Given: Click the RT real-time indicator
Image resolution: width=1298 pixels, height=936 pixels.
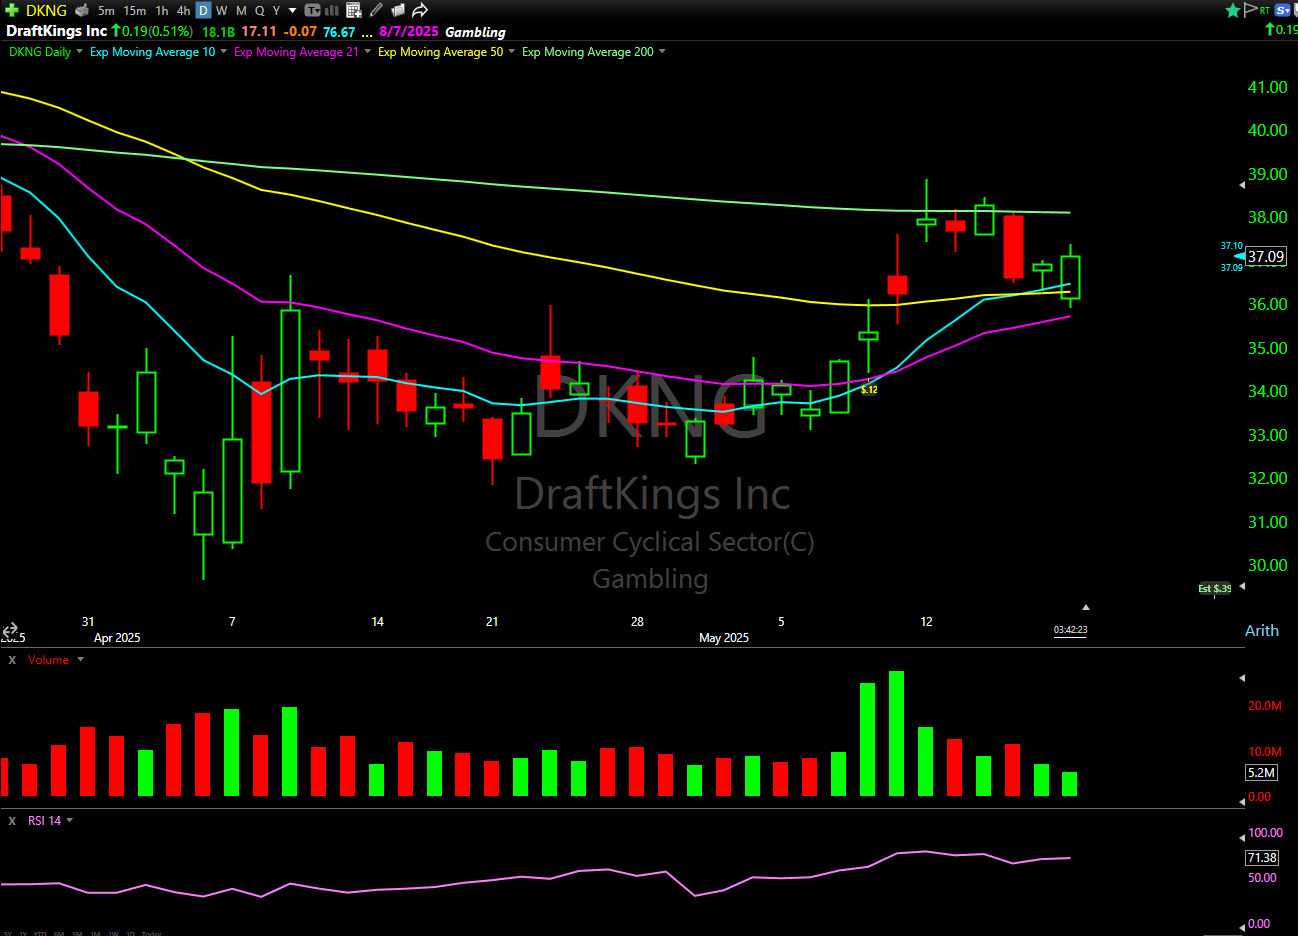Looking at the screenshot, I should point(1265,10).
